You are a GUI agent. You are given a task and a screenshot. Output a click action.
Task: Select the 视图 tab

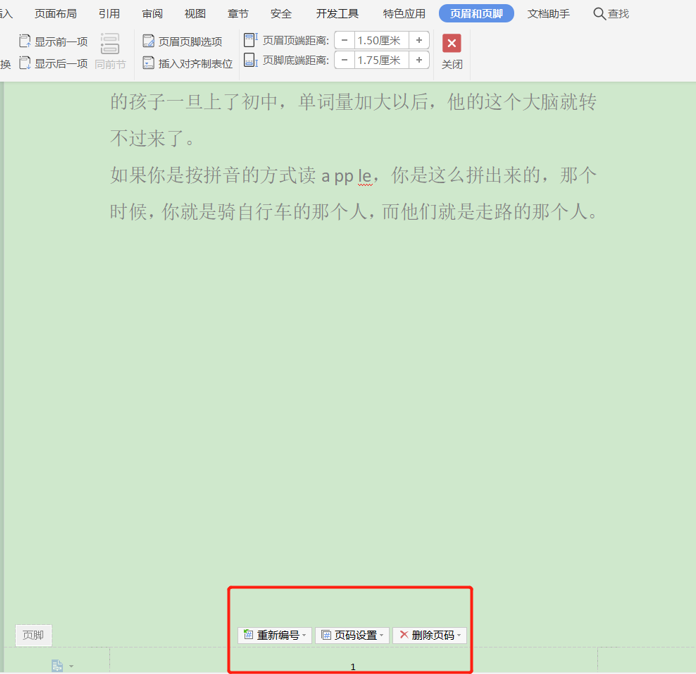[x=195, y=14]
